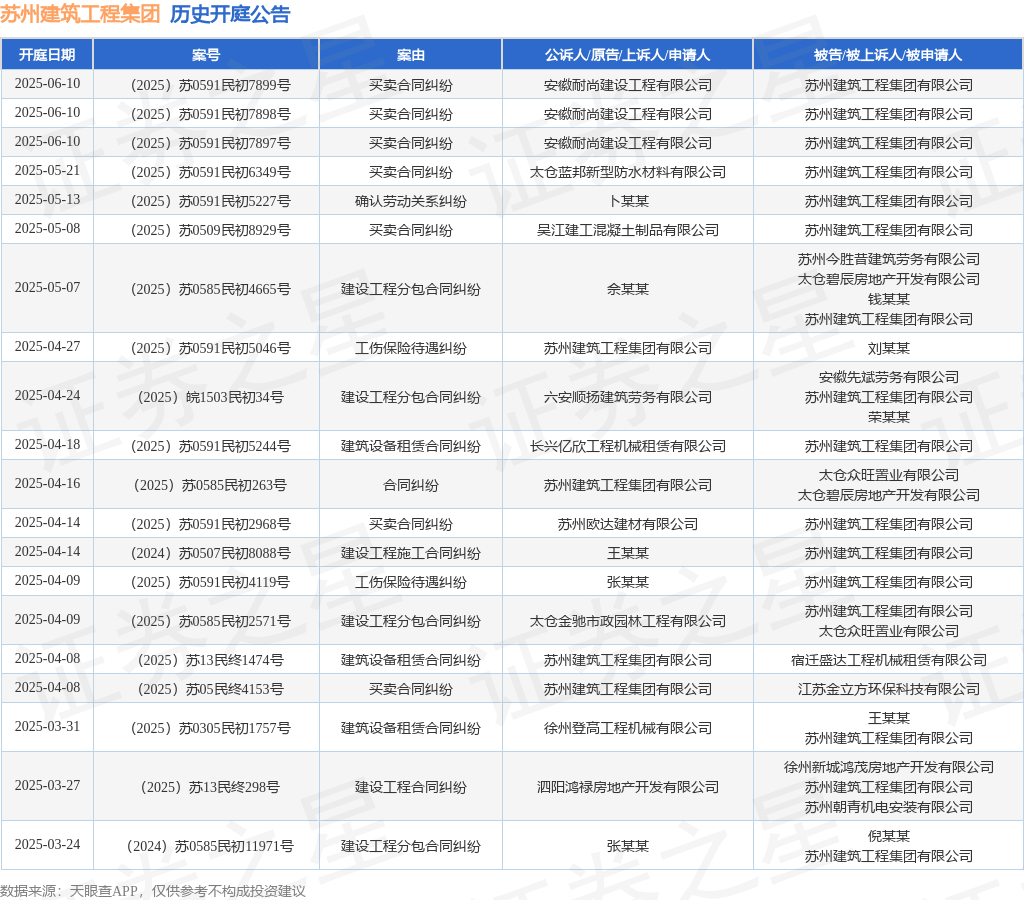The width and height of the screenshot is (1024, 900).
Task: Select the 案号 column header
Action: click(x=206, y=55)
